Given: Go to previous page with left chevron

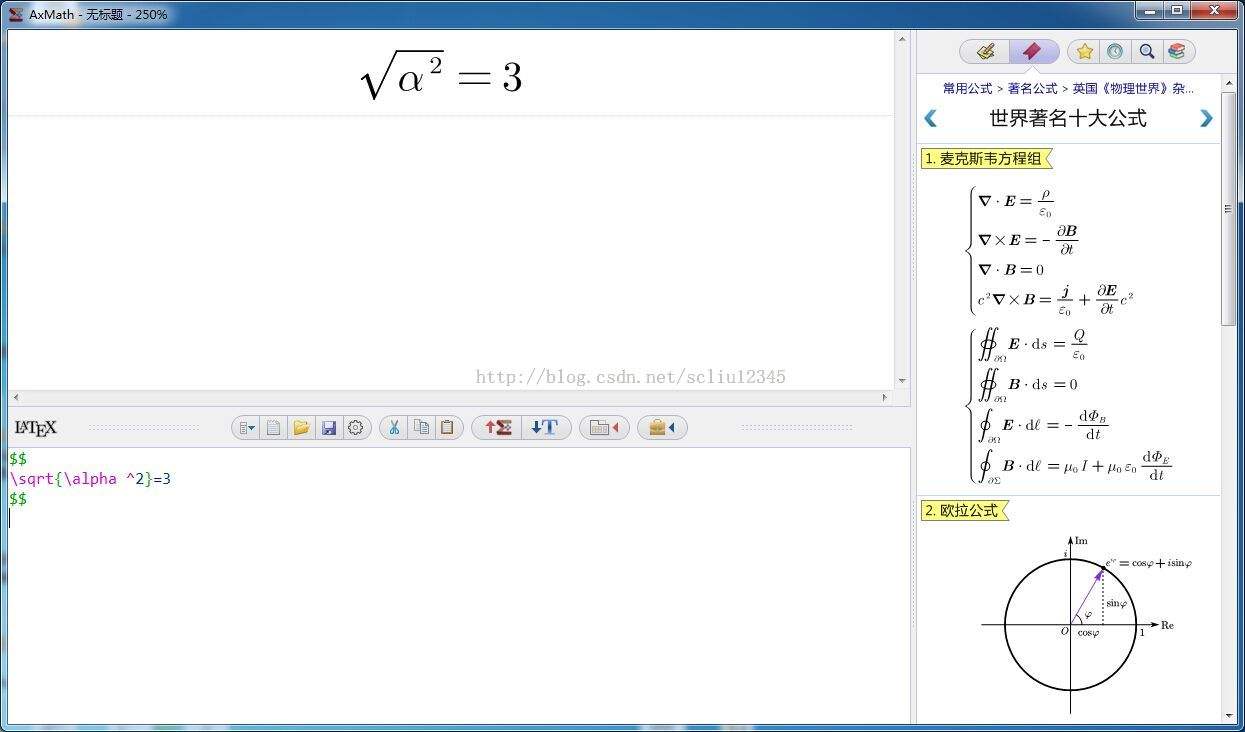Looking at the screenshot, I should click(x=930, y=118).
